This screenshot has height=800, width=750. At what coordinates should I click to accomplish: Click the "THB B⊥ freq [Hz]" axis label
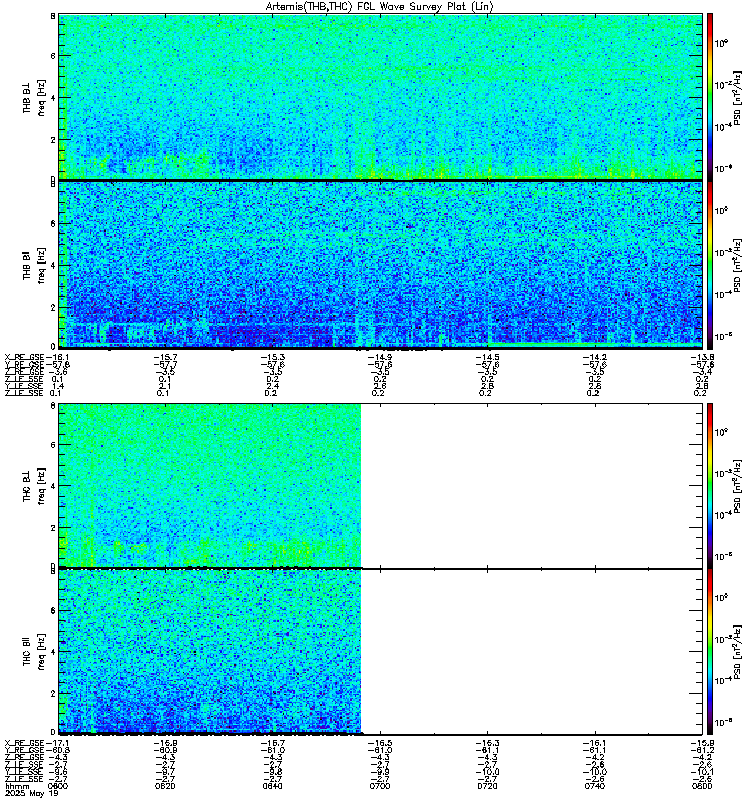34,97
